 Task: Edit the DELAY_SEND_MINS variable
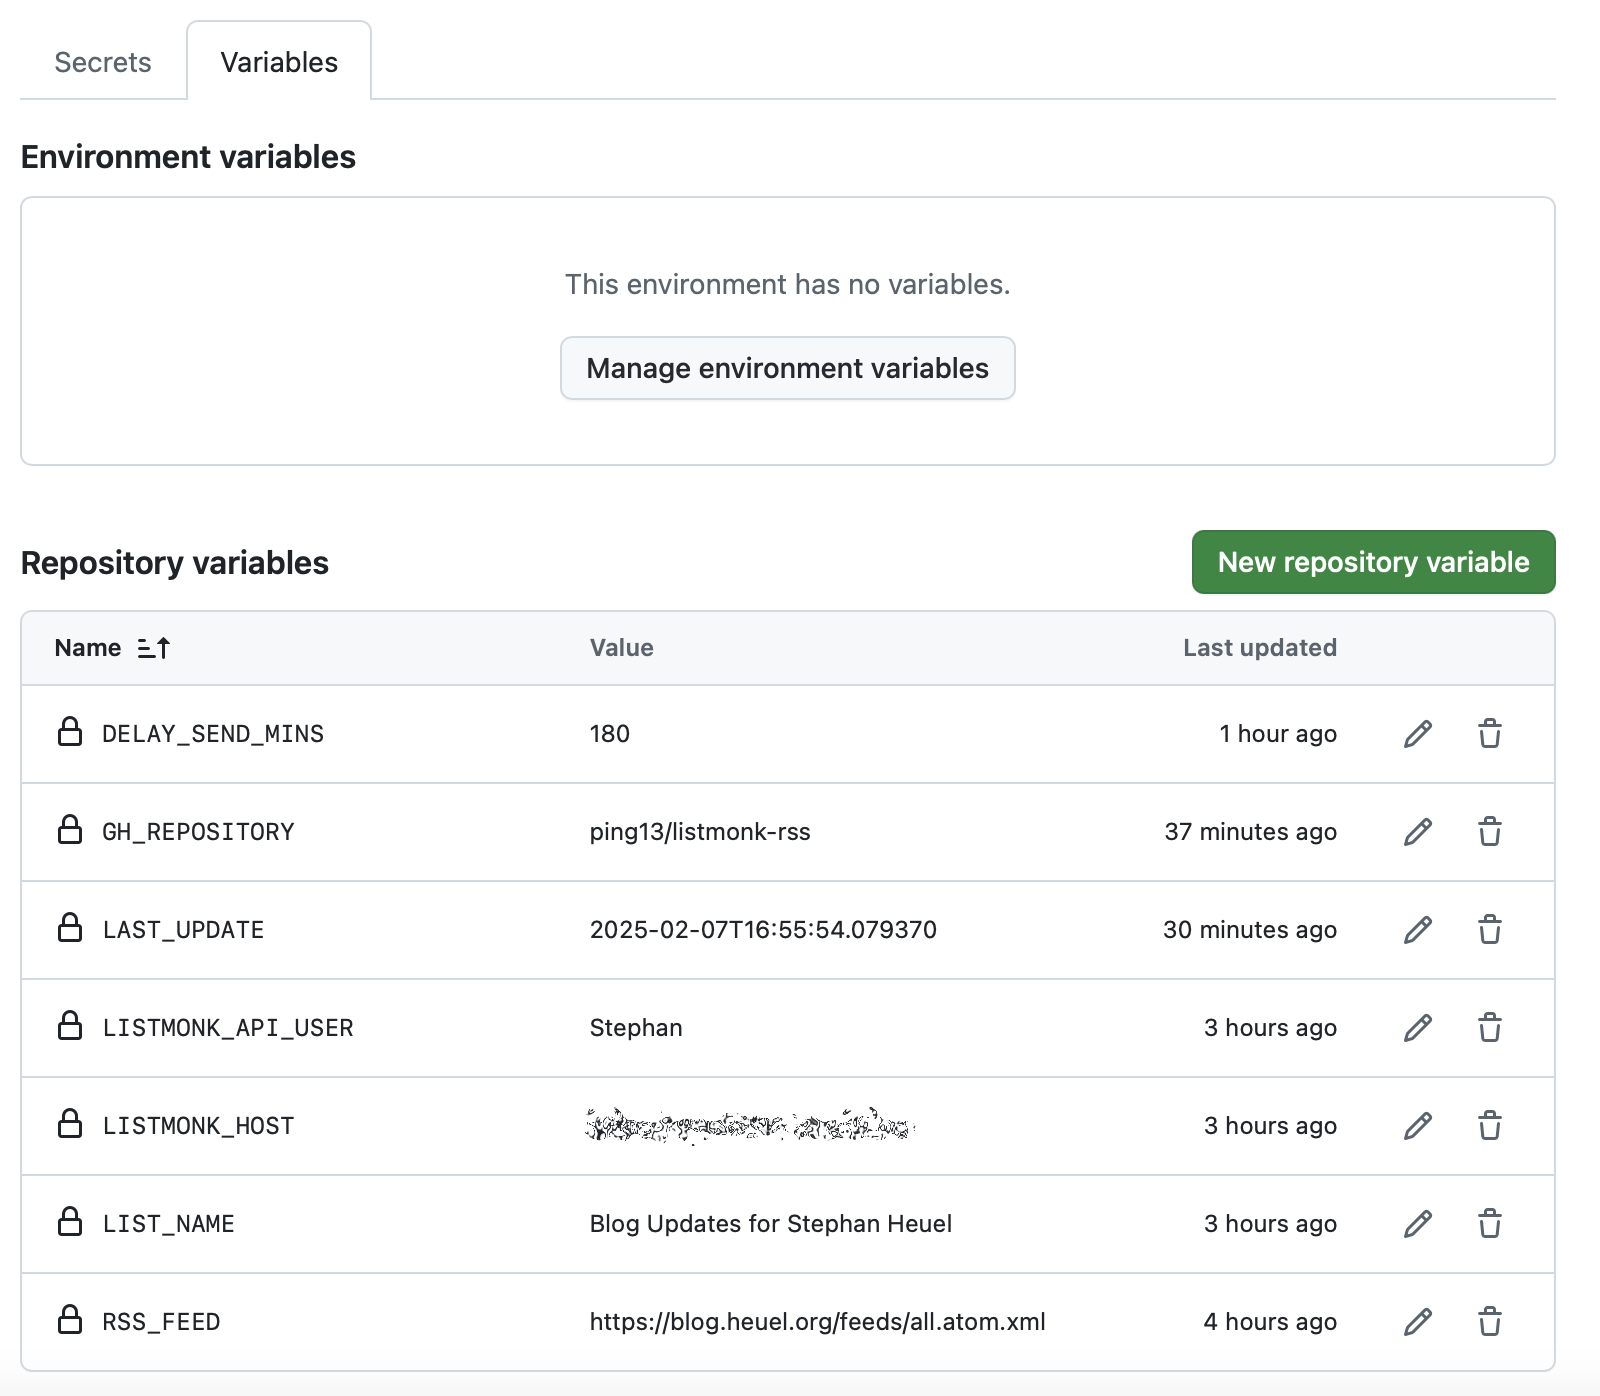coord(1418,734)
